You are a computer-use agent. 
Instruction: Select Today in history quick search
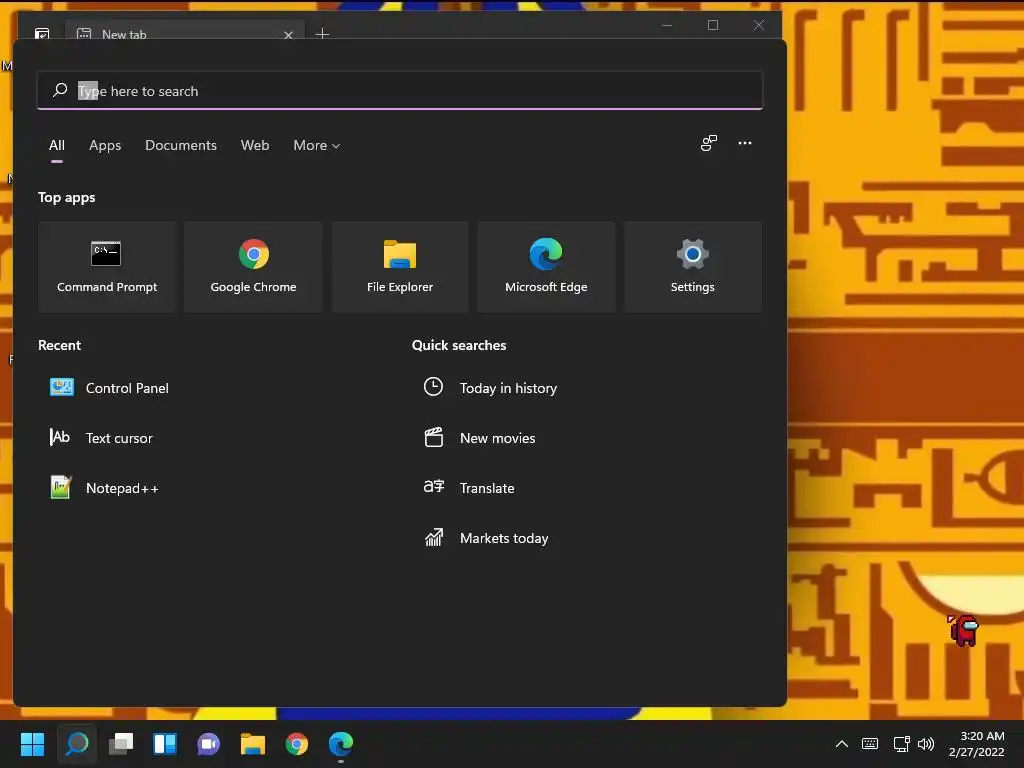pos(490,388)
